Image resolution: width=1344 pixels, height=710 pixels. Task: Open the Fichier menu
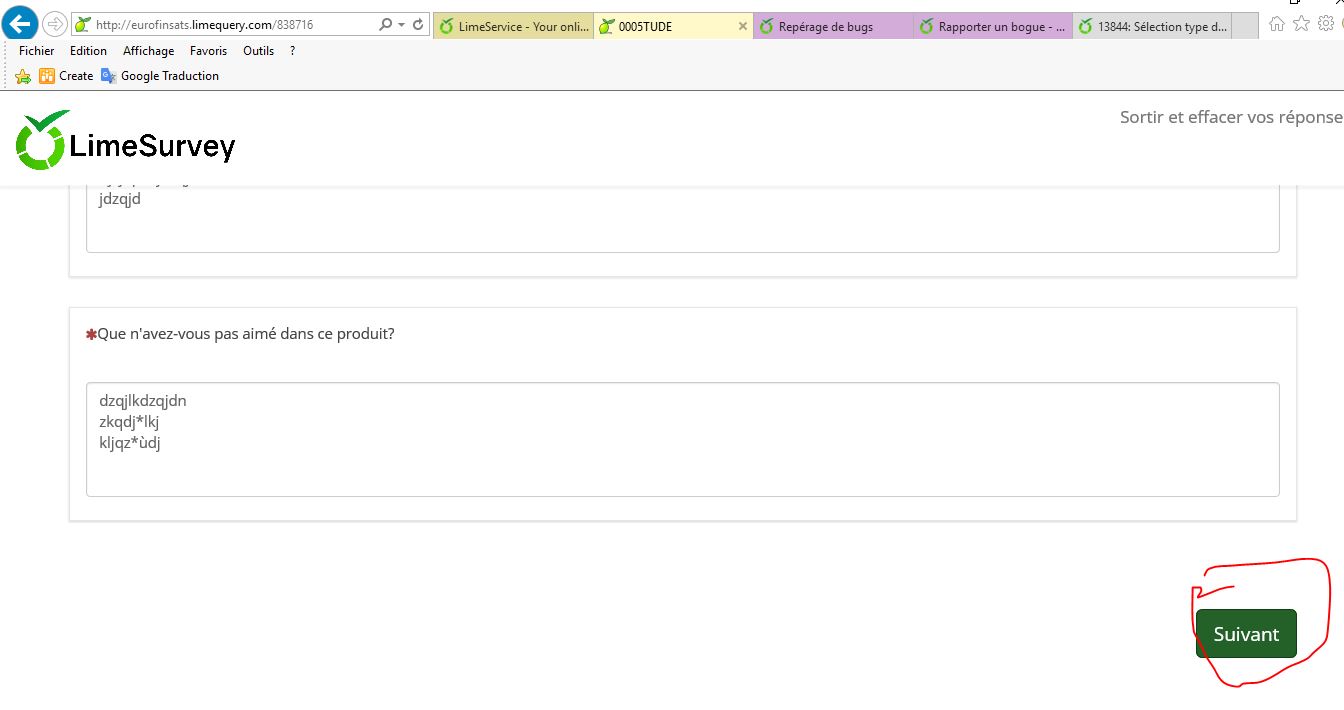(x=37, y=51)
